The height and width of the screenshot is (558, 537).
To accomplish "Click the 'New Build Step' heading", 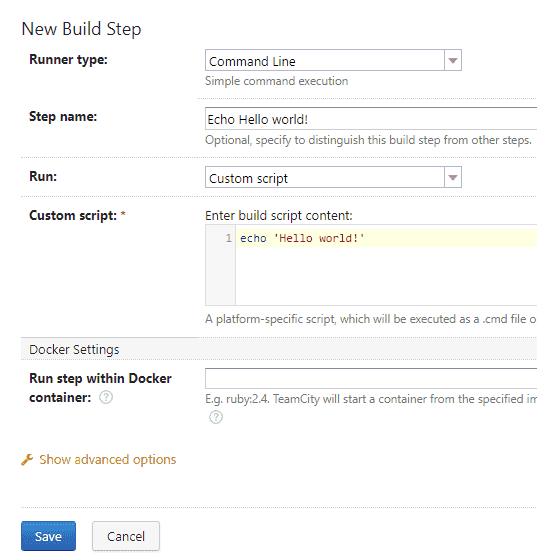I will (x=81, y=29).
